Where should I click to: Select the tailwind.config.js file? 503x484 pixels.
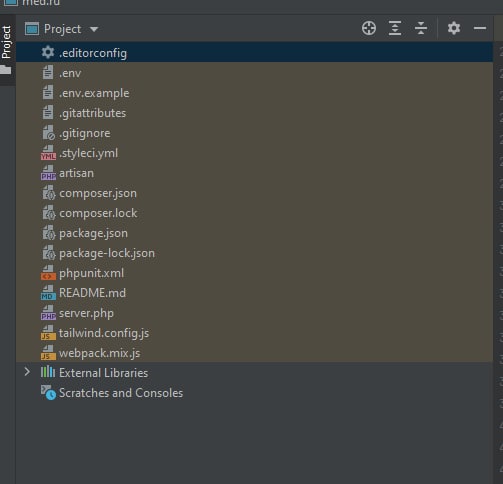coord(254,333)
